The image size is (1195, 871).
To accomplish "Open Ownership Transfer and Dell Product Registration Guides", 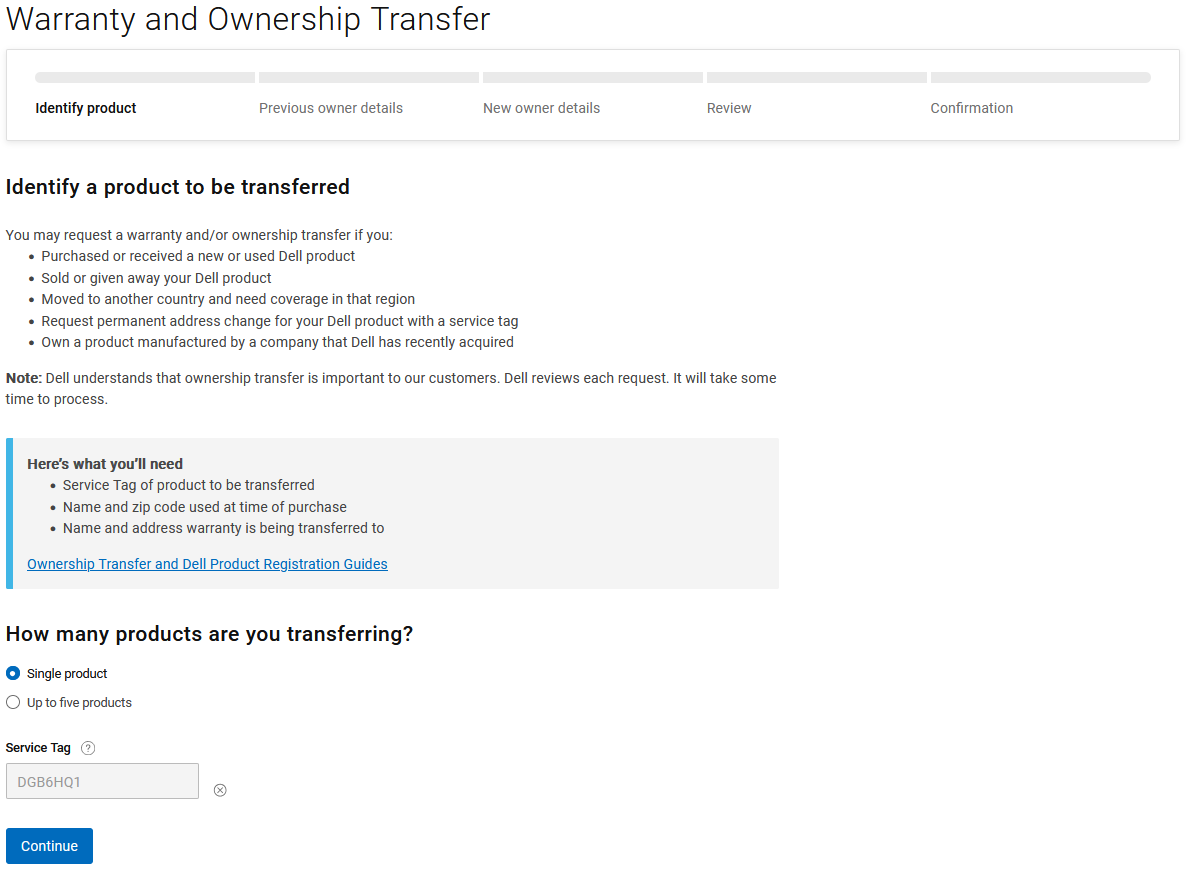I will [207, 564].
